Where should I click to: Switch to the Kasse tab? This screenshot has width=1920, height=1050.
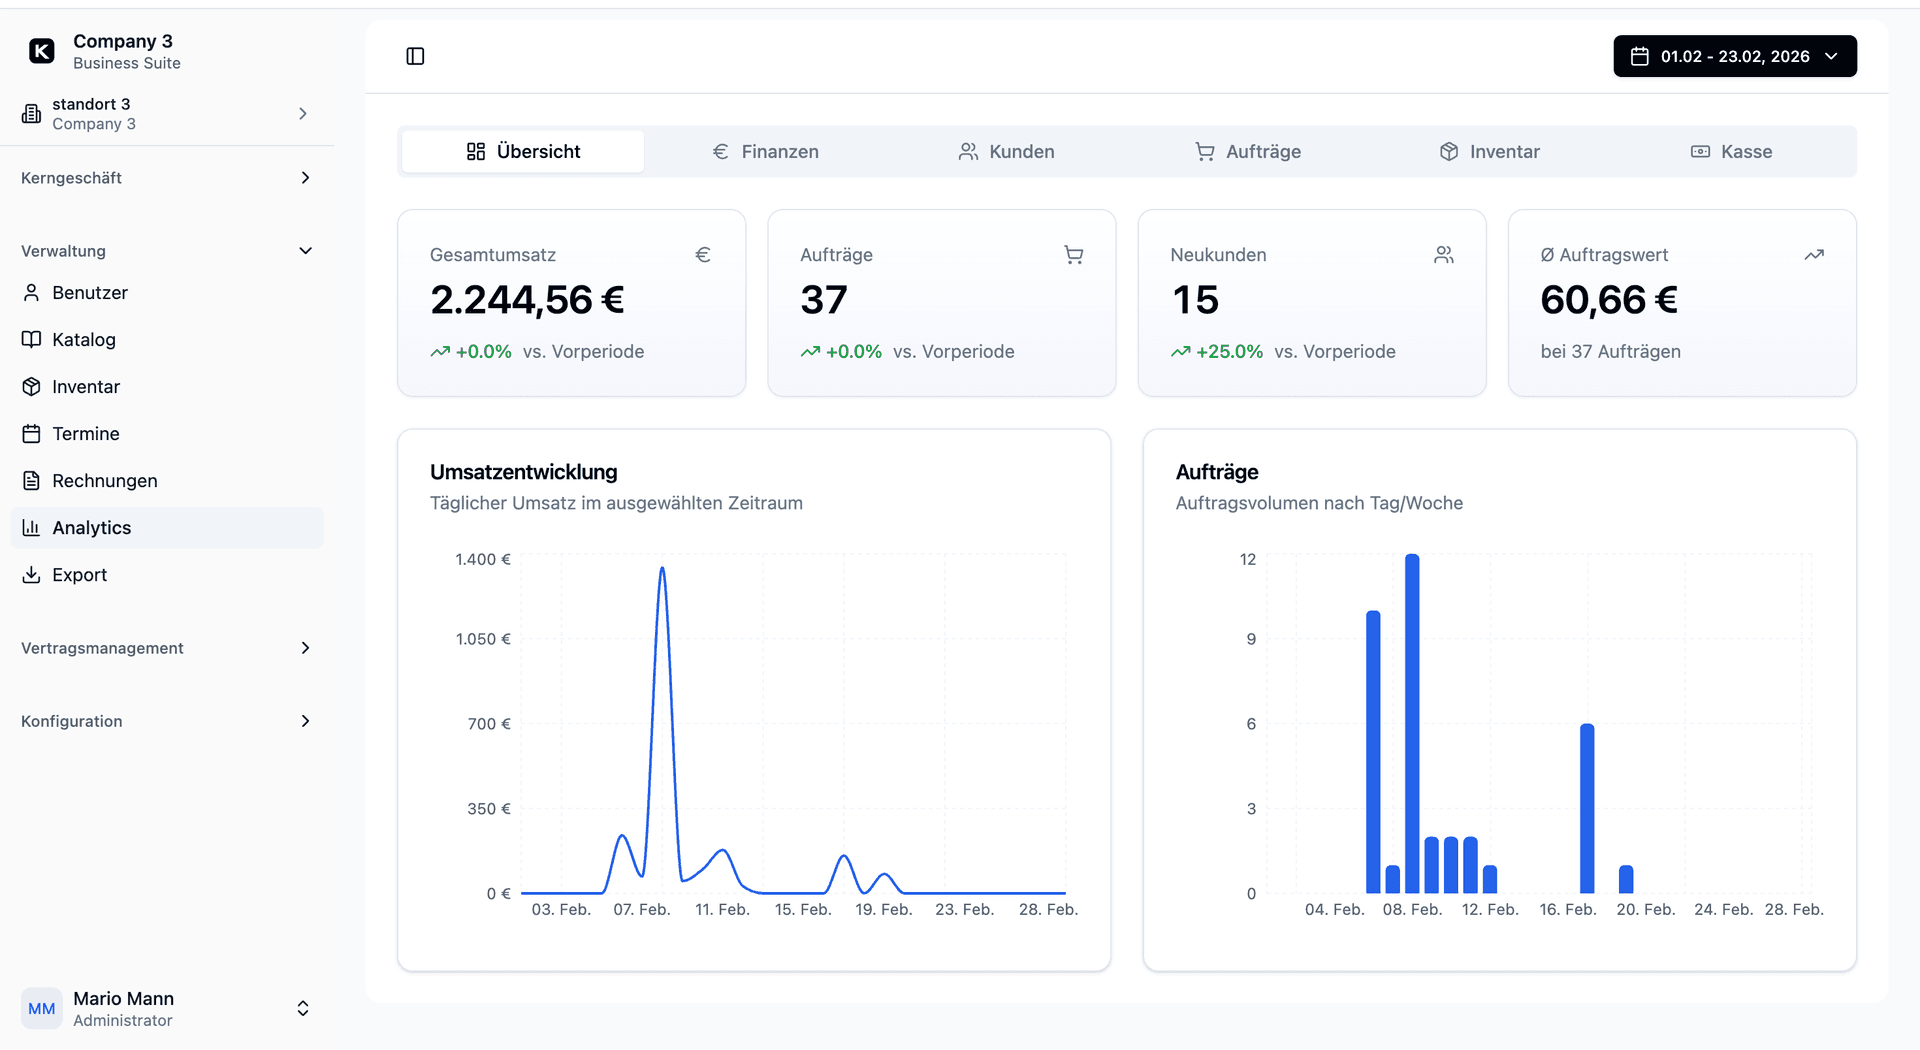pos(1731,151)
